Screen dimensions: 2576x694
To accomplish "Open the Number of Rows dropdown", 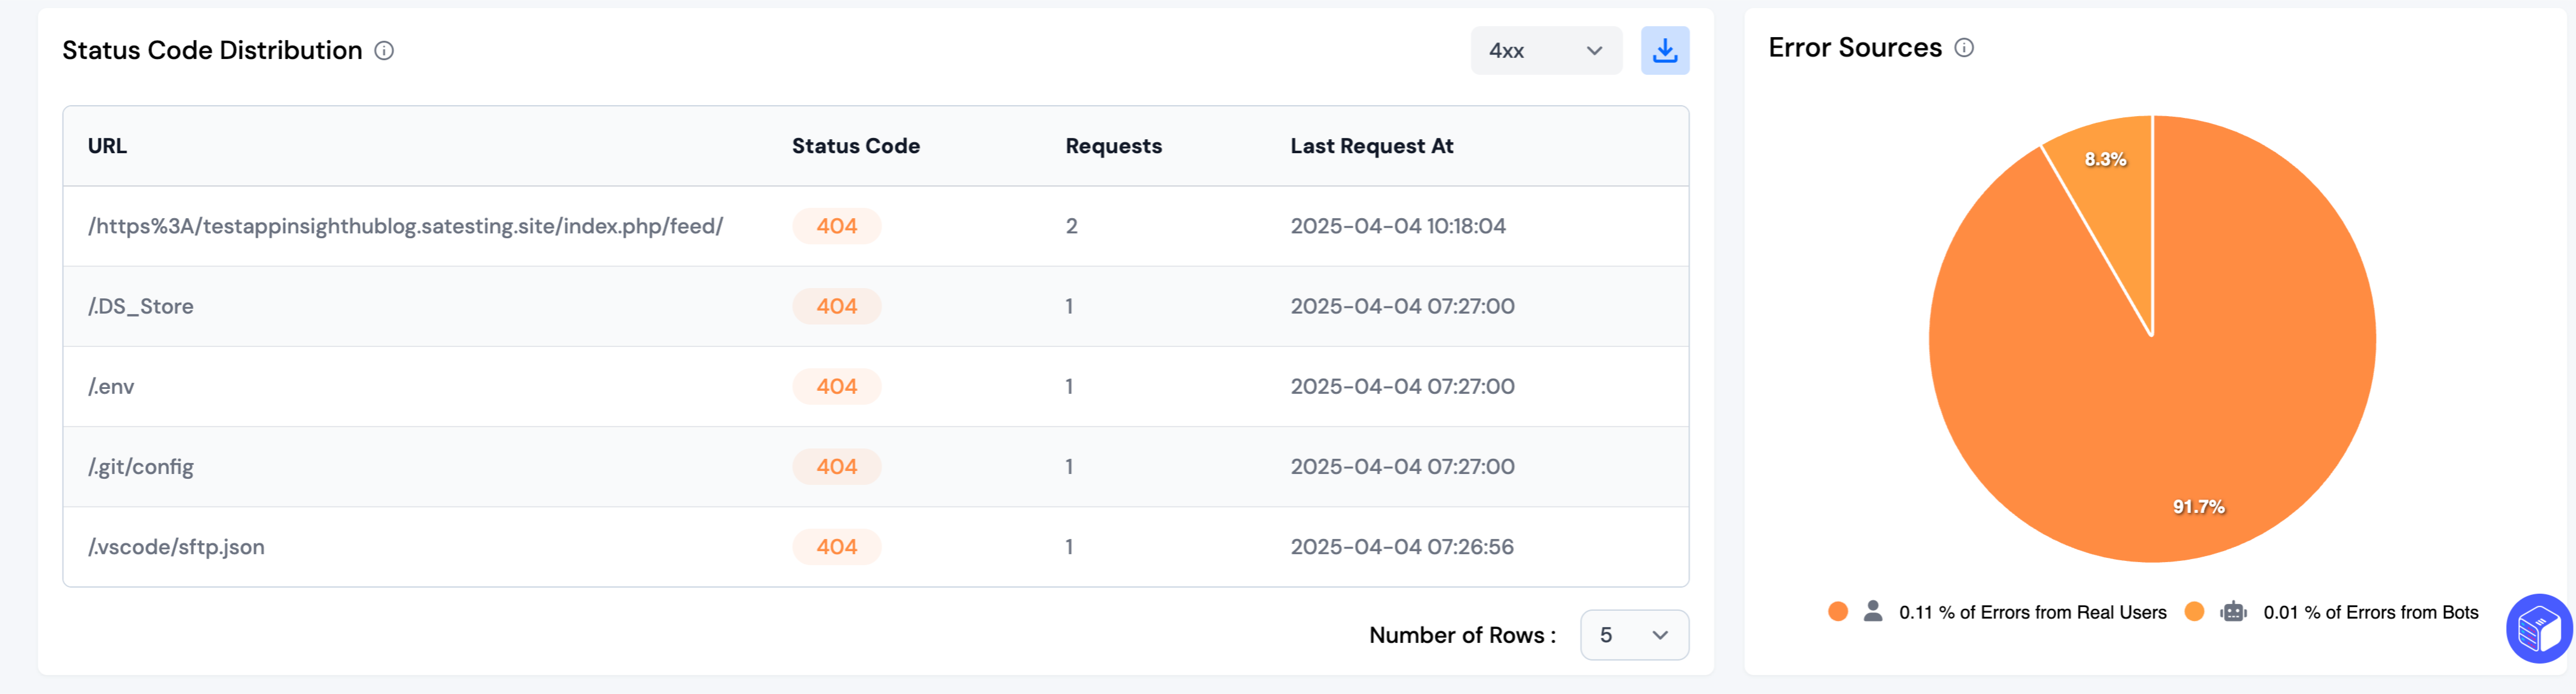I will point(1633,635).
